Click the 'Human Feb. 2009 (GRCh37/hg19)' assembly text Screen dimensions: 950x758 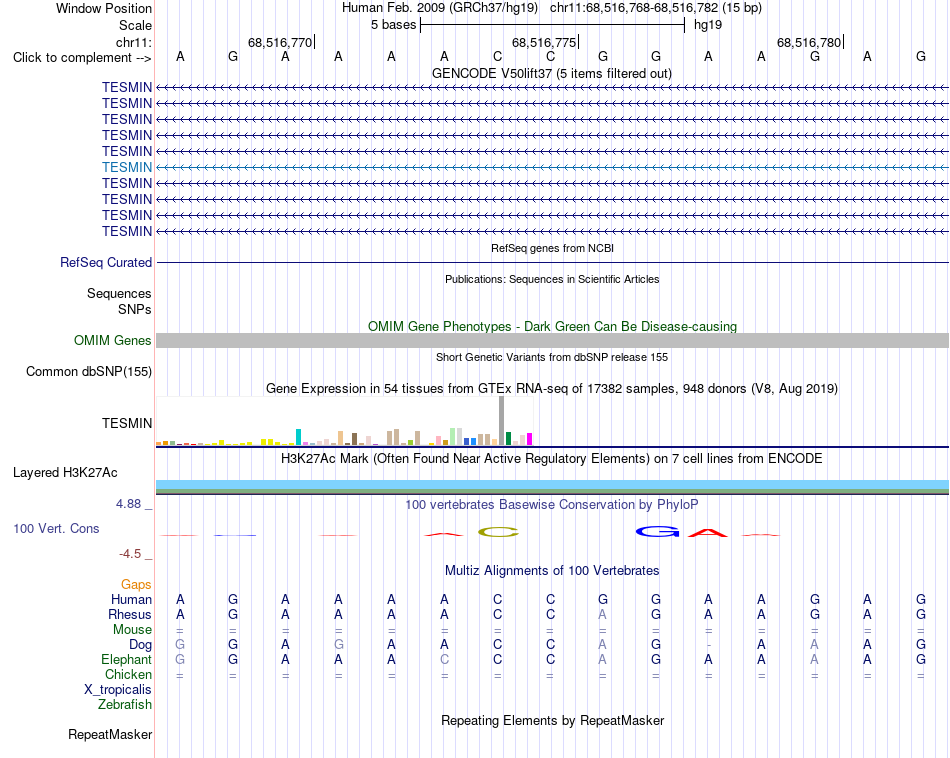[x=440, y=8]
